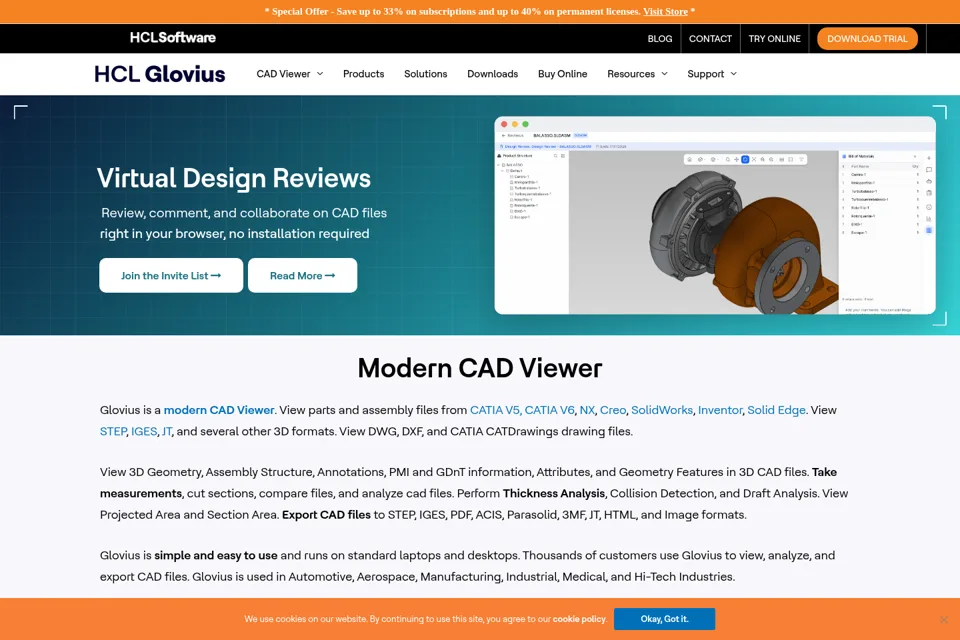Open the IGES format link
The height and width of the screenshot is (640, 960).
[x=144, y=432]
